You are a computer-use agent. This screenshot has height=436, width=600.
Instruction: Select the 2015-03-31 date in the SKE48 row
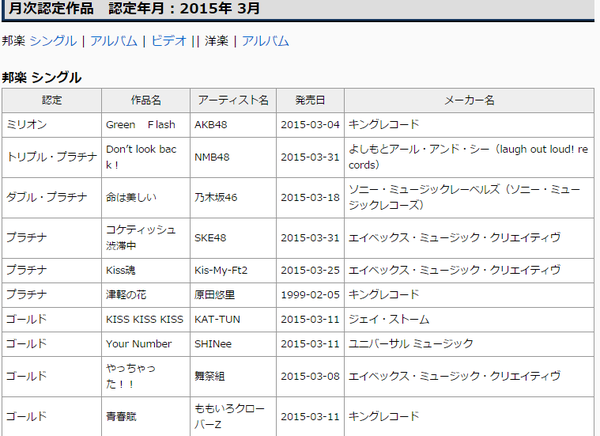point(310,238)
